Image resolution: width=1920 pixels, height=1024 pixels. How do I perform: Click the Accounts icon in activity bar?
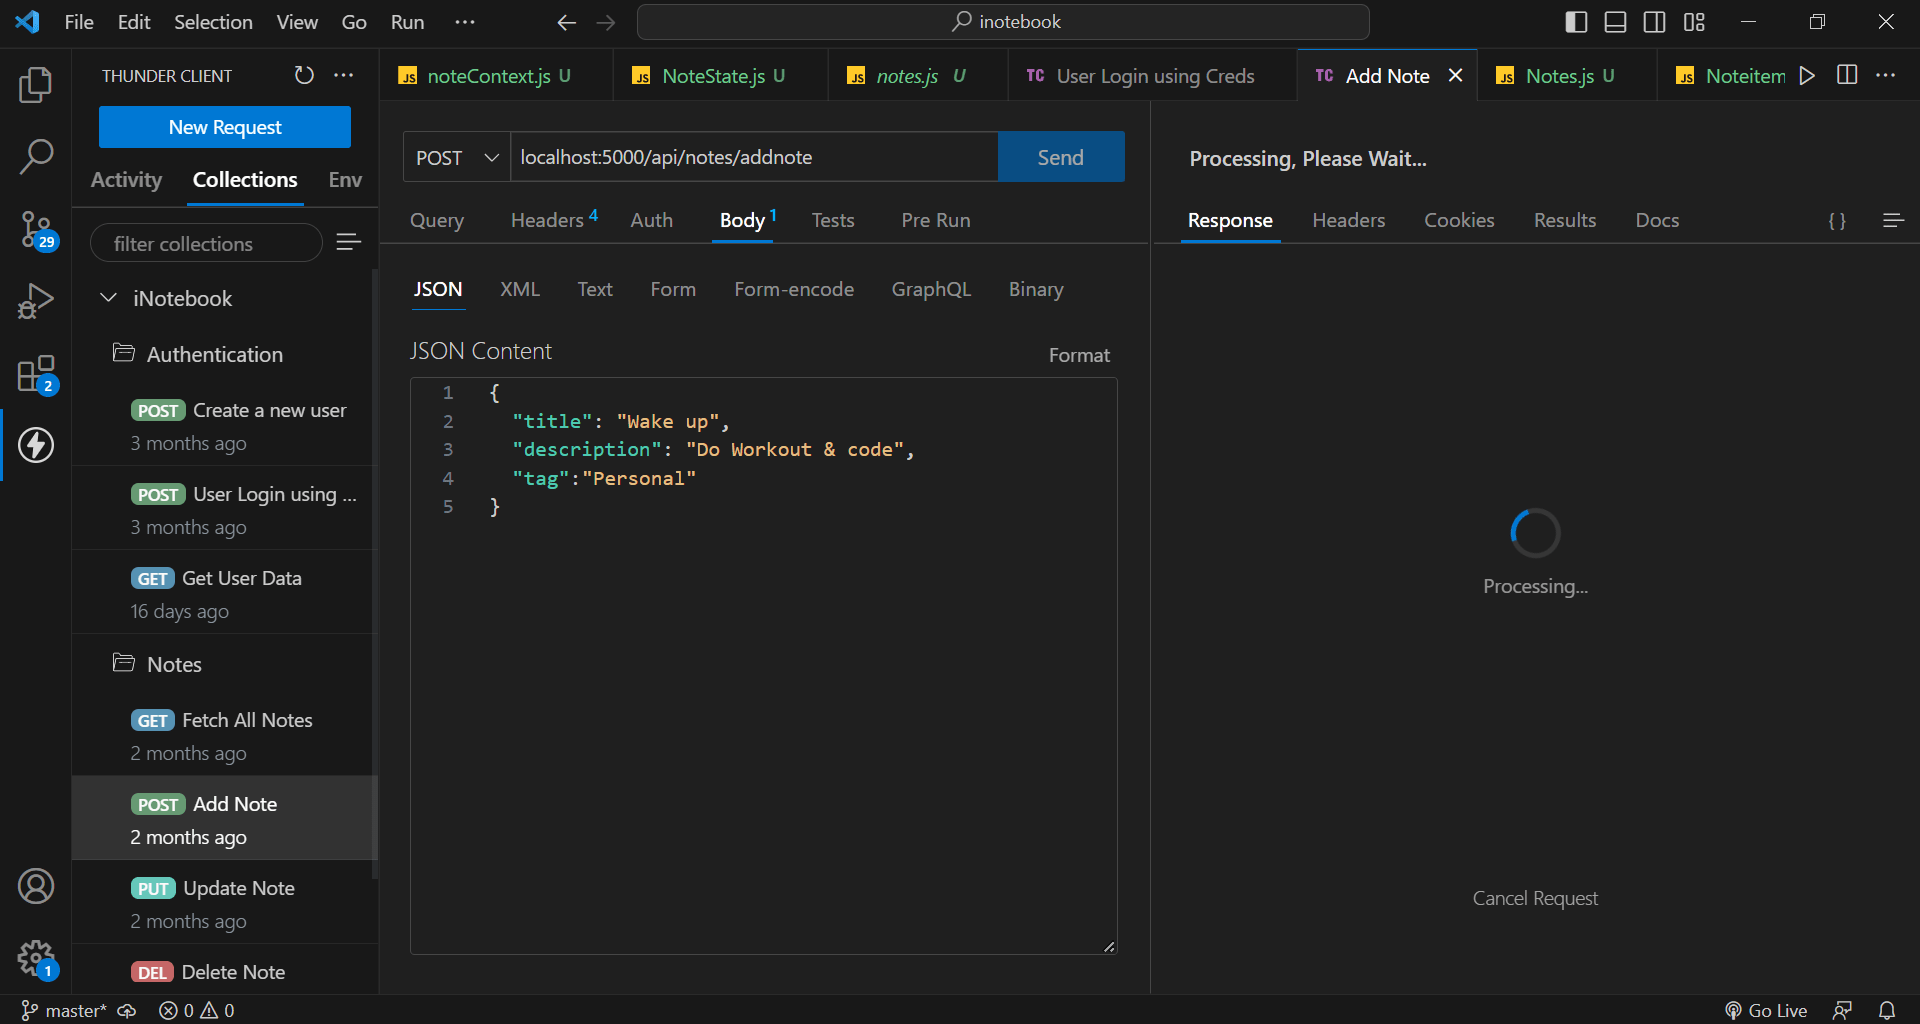36,886
